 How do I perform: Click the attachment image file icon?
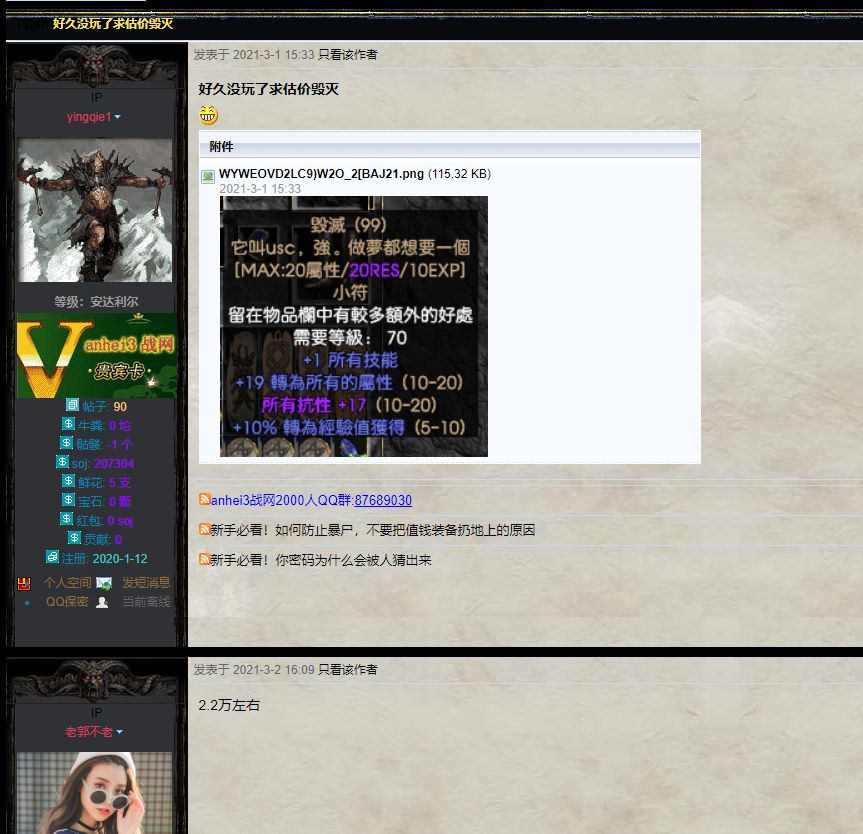[208, 176]
